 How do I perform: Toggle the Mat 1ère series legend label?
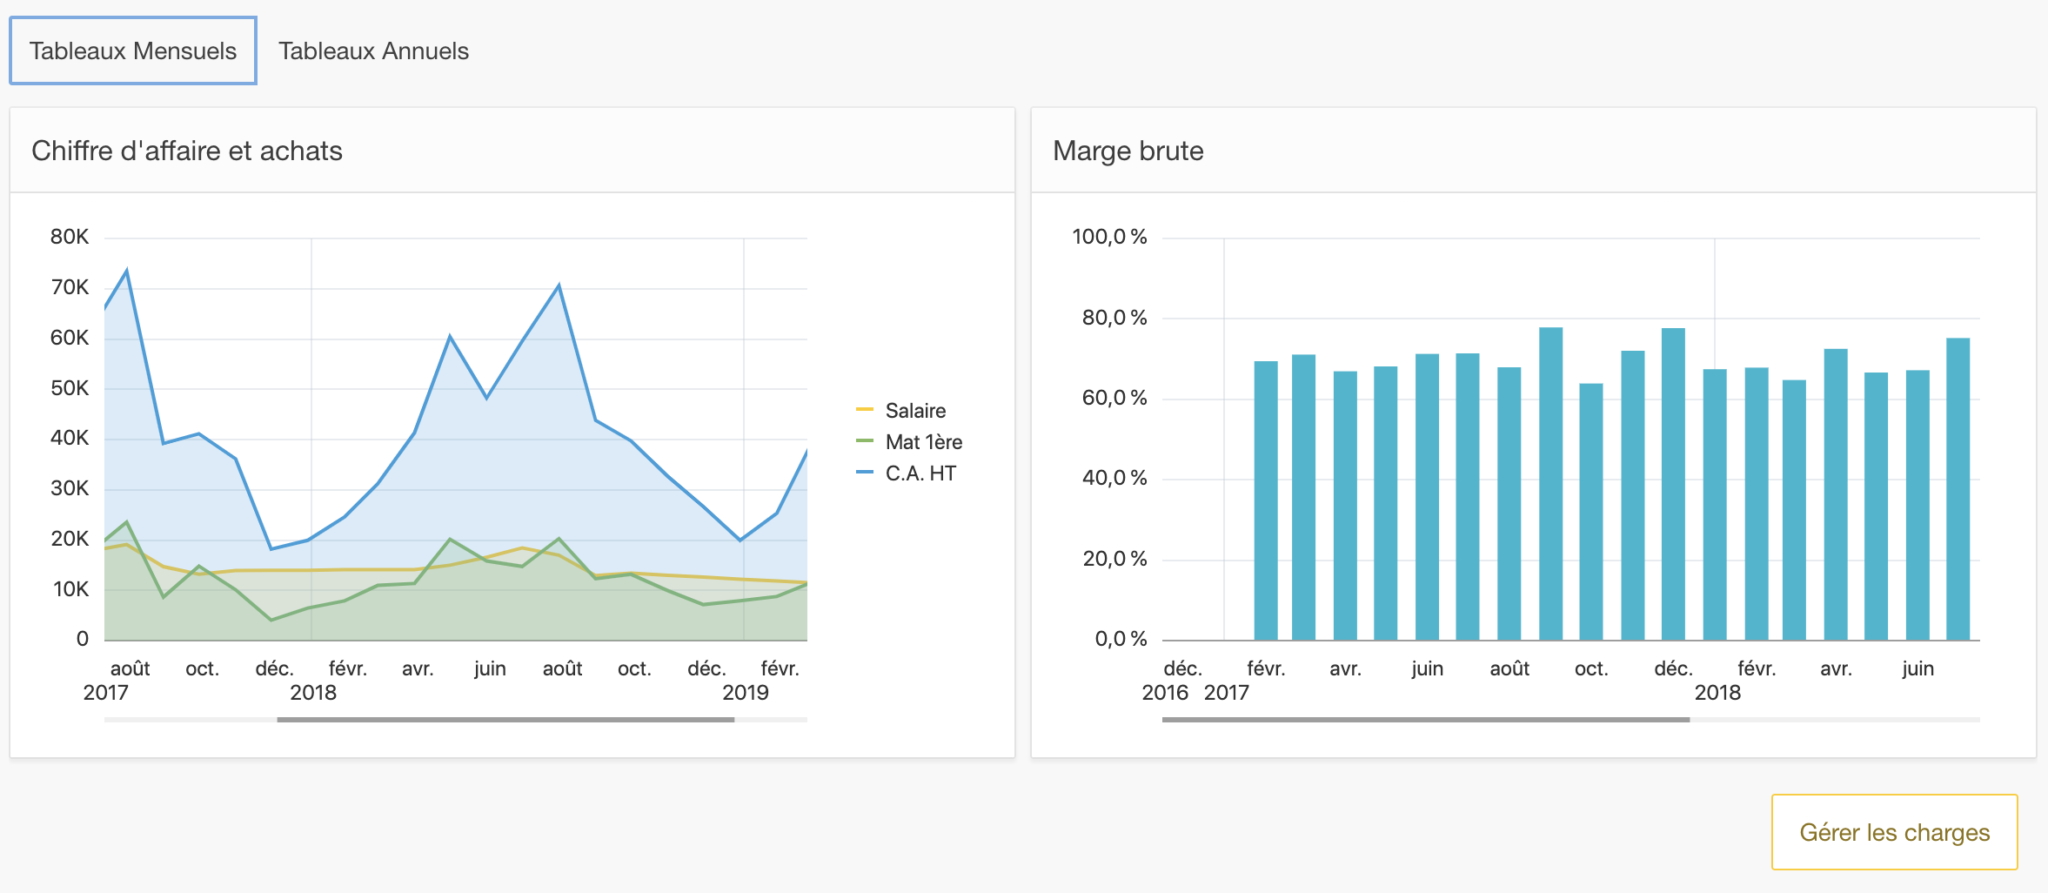coord(923,442)
